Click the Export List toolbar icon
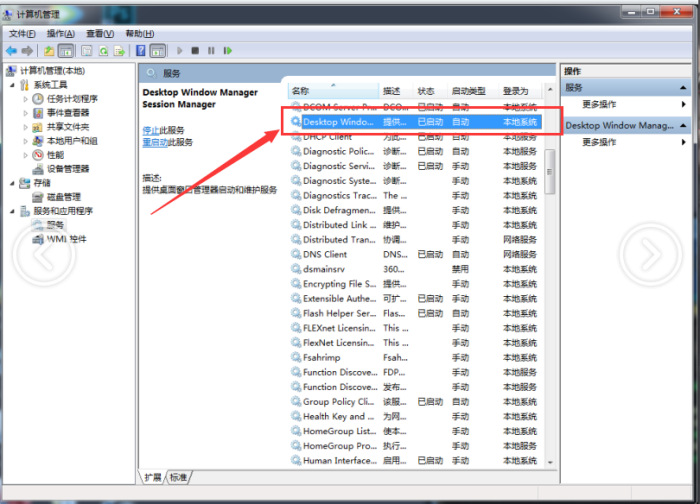This screenshot has width=700, height=504. [120, 50]
